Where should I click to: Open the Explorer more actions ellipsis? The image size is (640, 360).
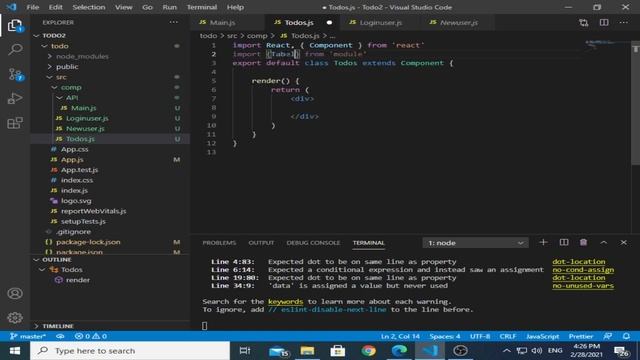(173, 22)
